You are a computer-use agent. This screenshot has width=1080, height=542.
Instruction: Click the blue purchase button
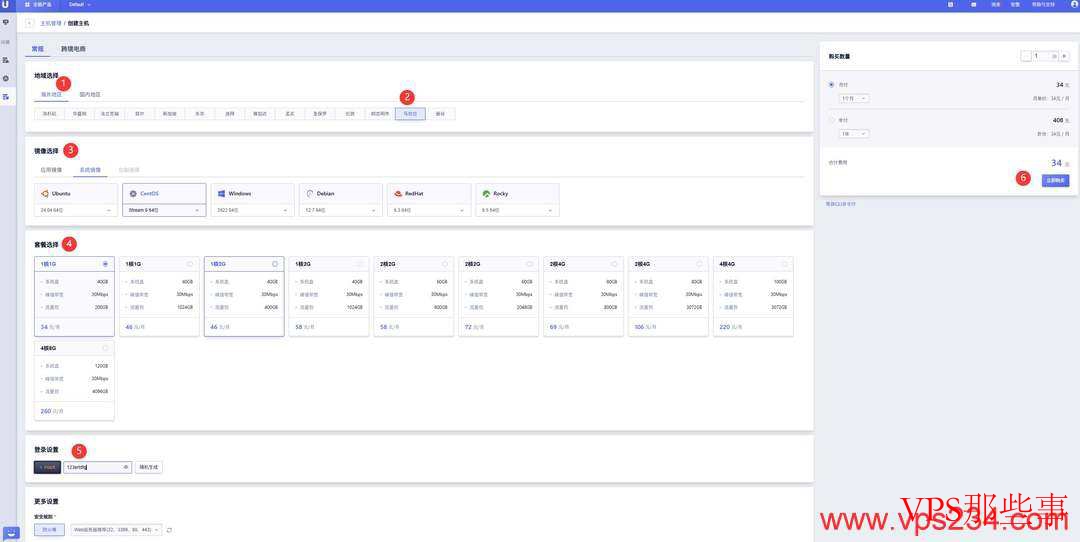1055,180
